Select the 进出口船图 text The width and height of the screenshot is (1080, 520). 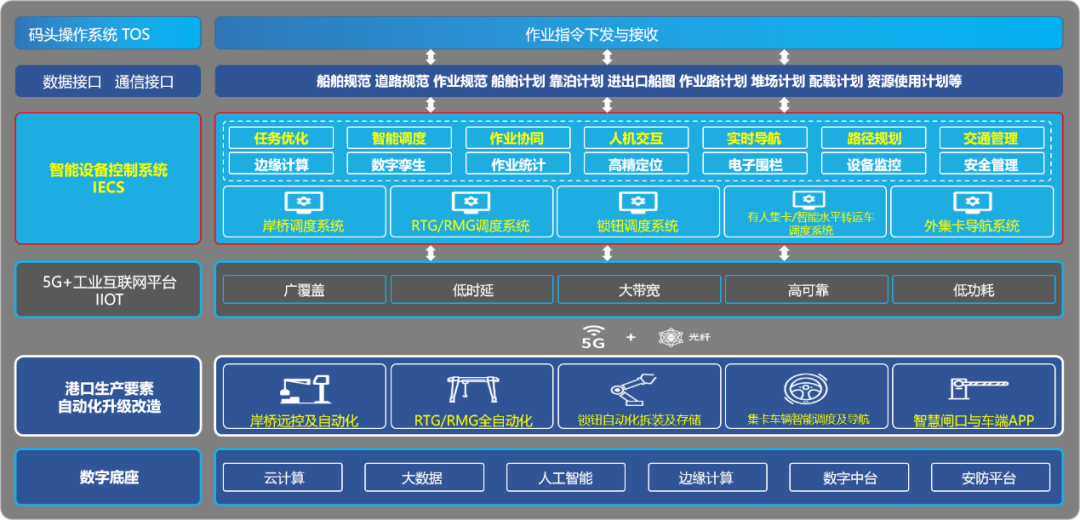[x=641, y=81]
